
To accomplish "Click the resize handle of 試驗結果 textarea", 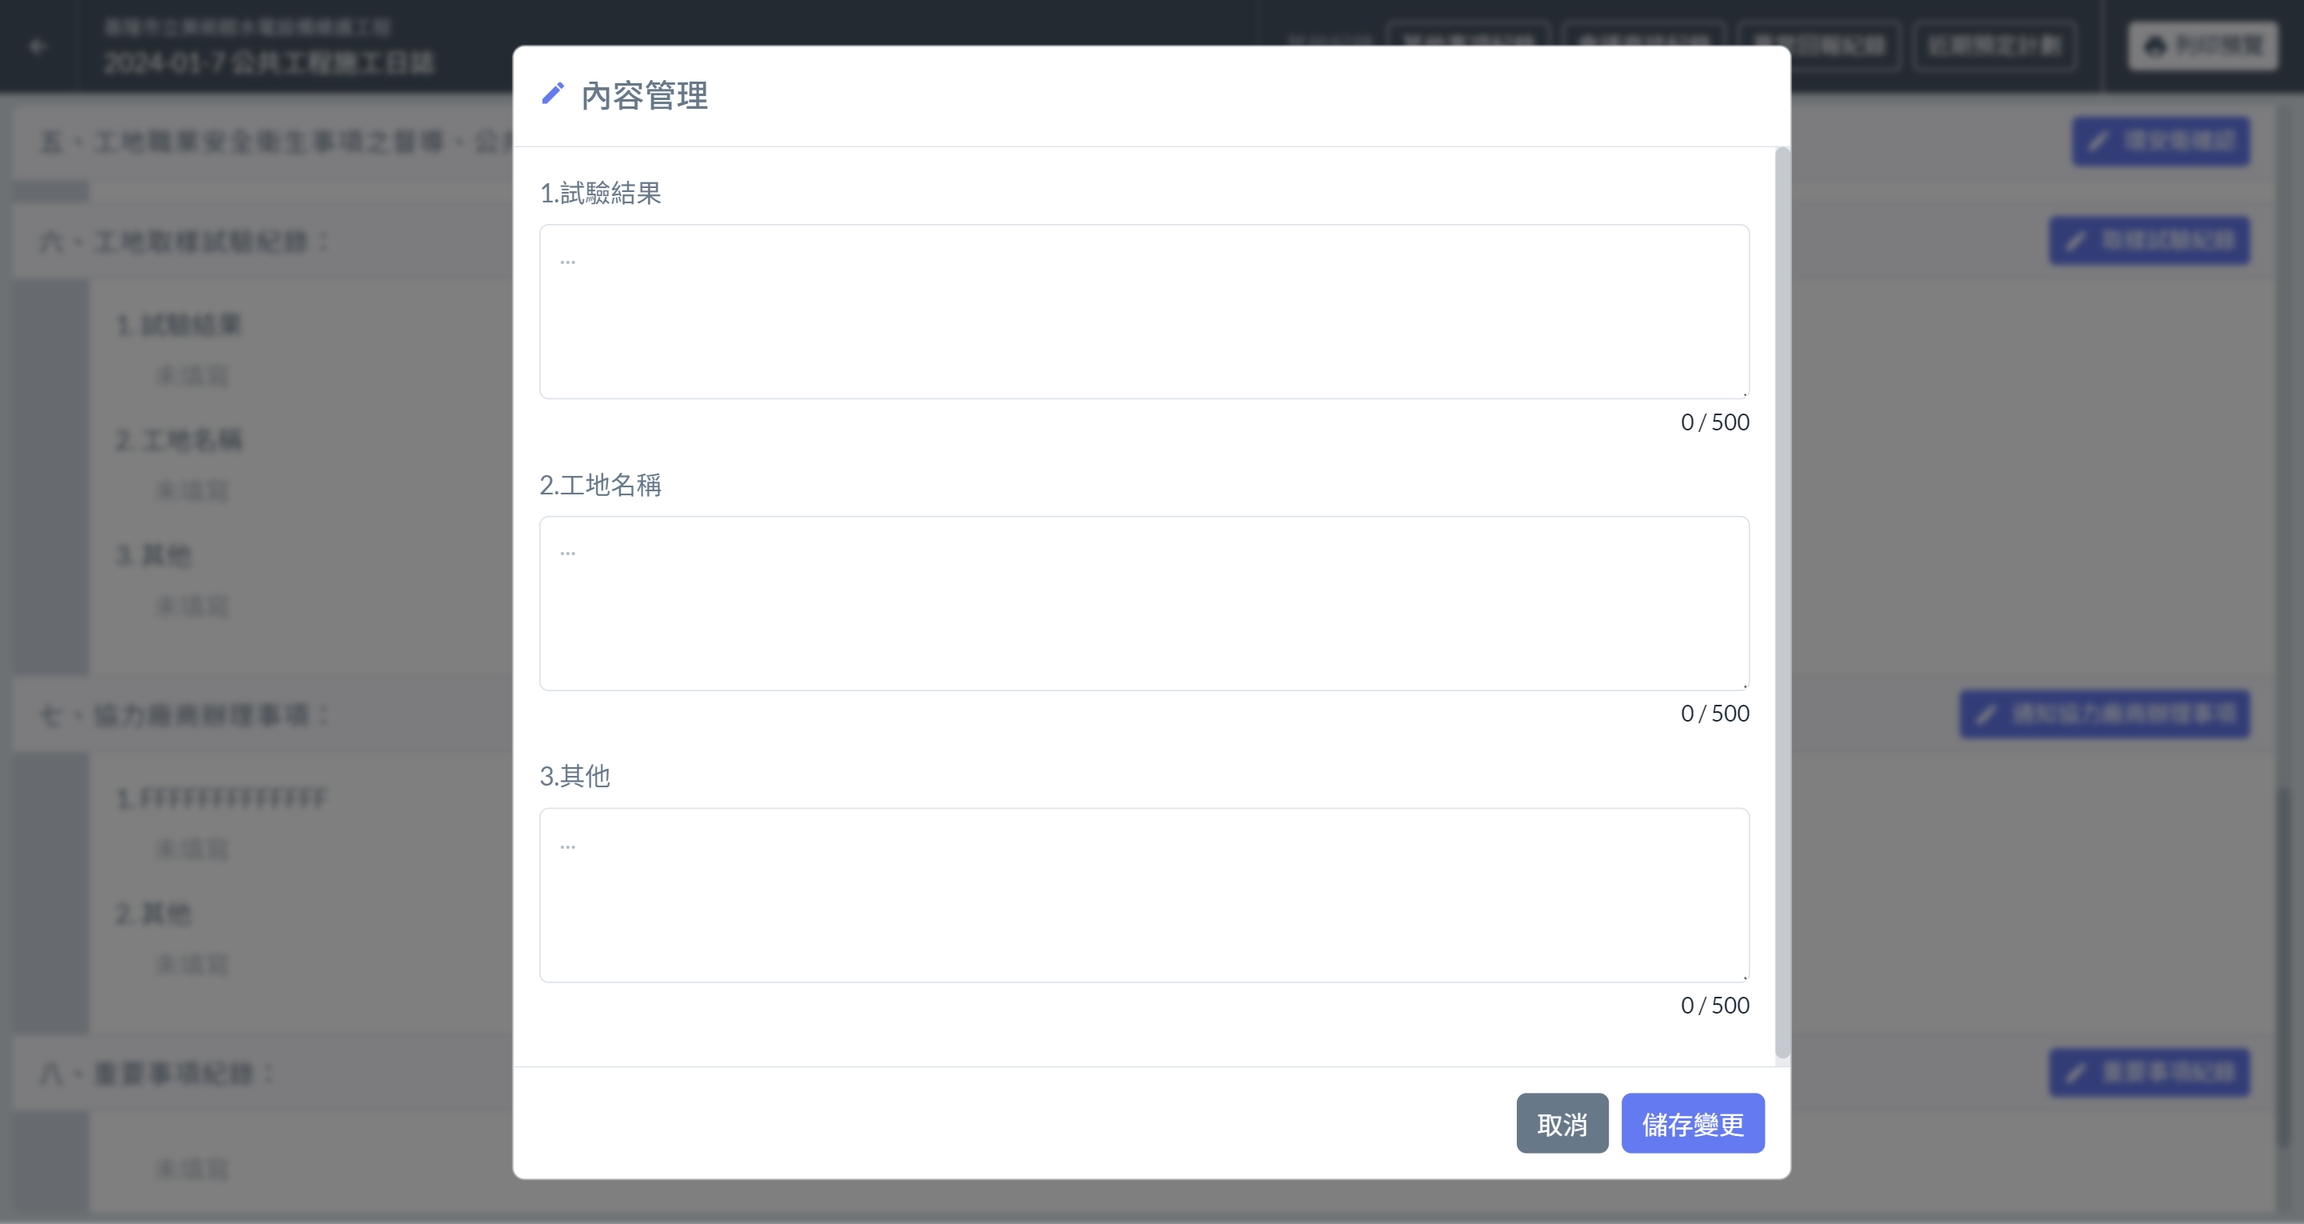I will 1744,393.
